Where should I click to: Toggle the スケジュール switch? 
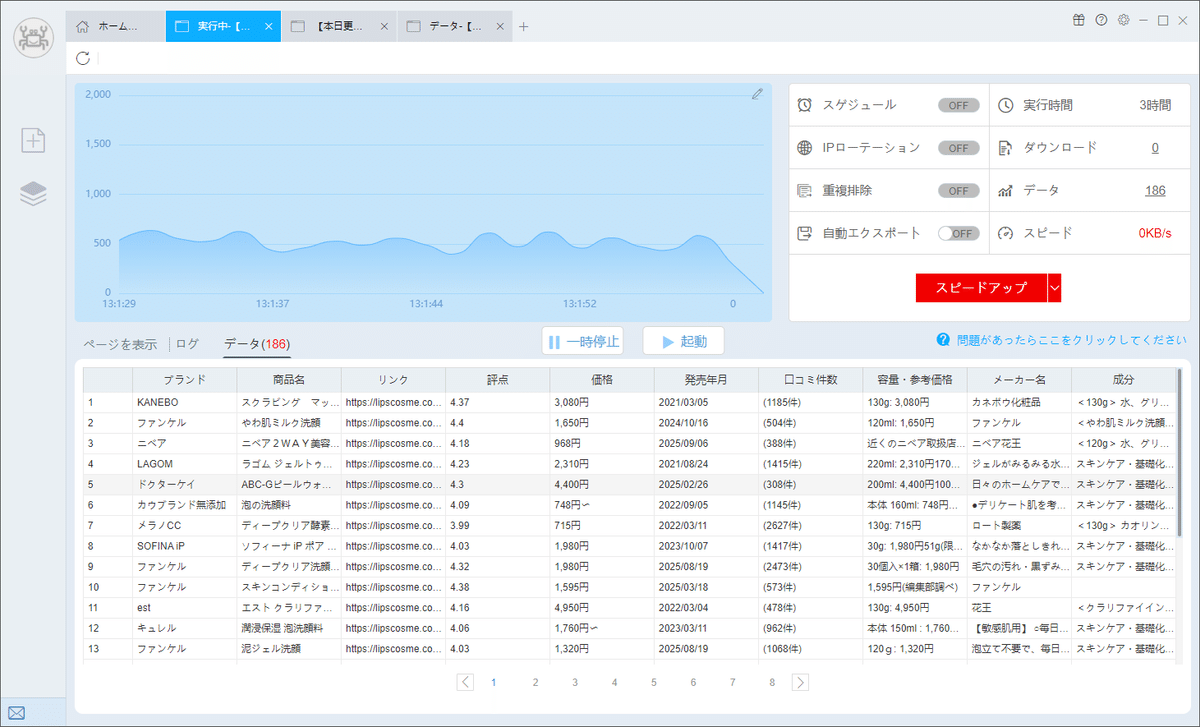tap(958, 105)
